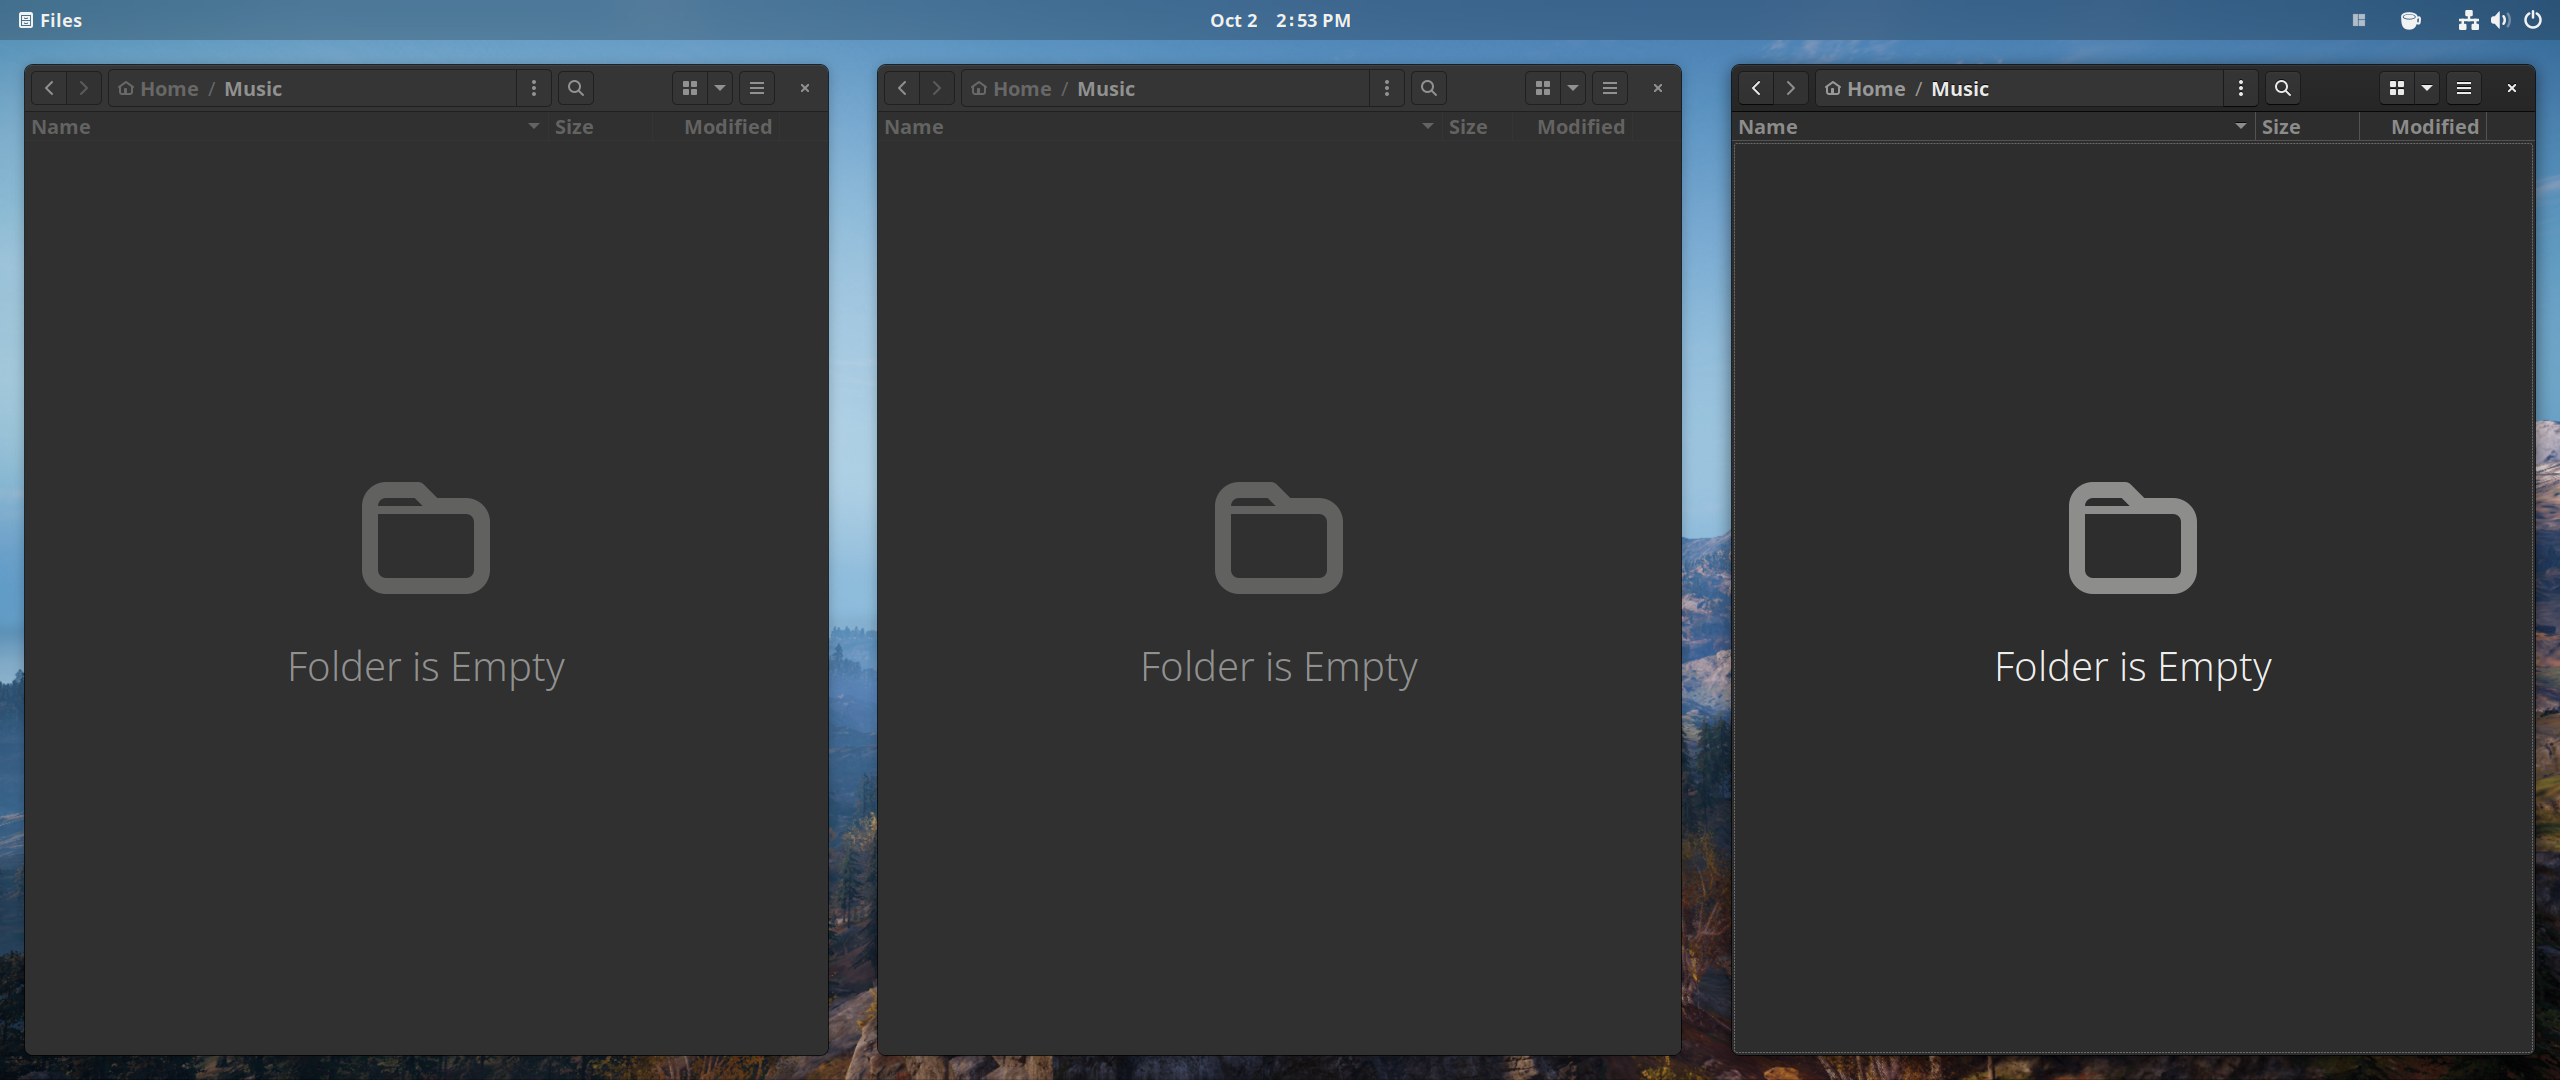The width and height of the screenshot is (2560, 1080).
Task: Search in the middle Files window
Action: (x=1429, y=88)
